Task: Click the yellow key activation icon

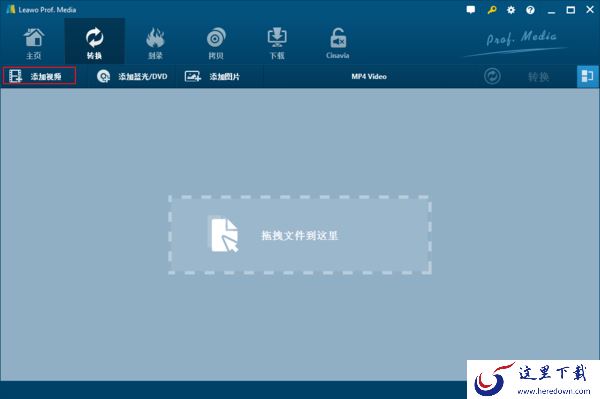Action: click(492, 10)
